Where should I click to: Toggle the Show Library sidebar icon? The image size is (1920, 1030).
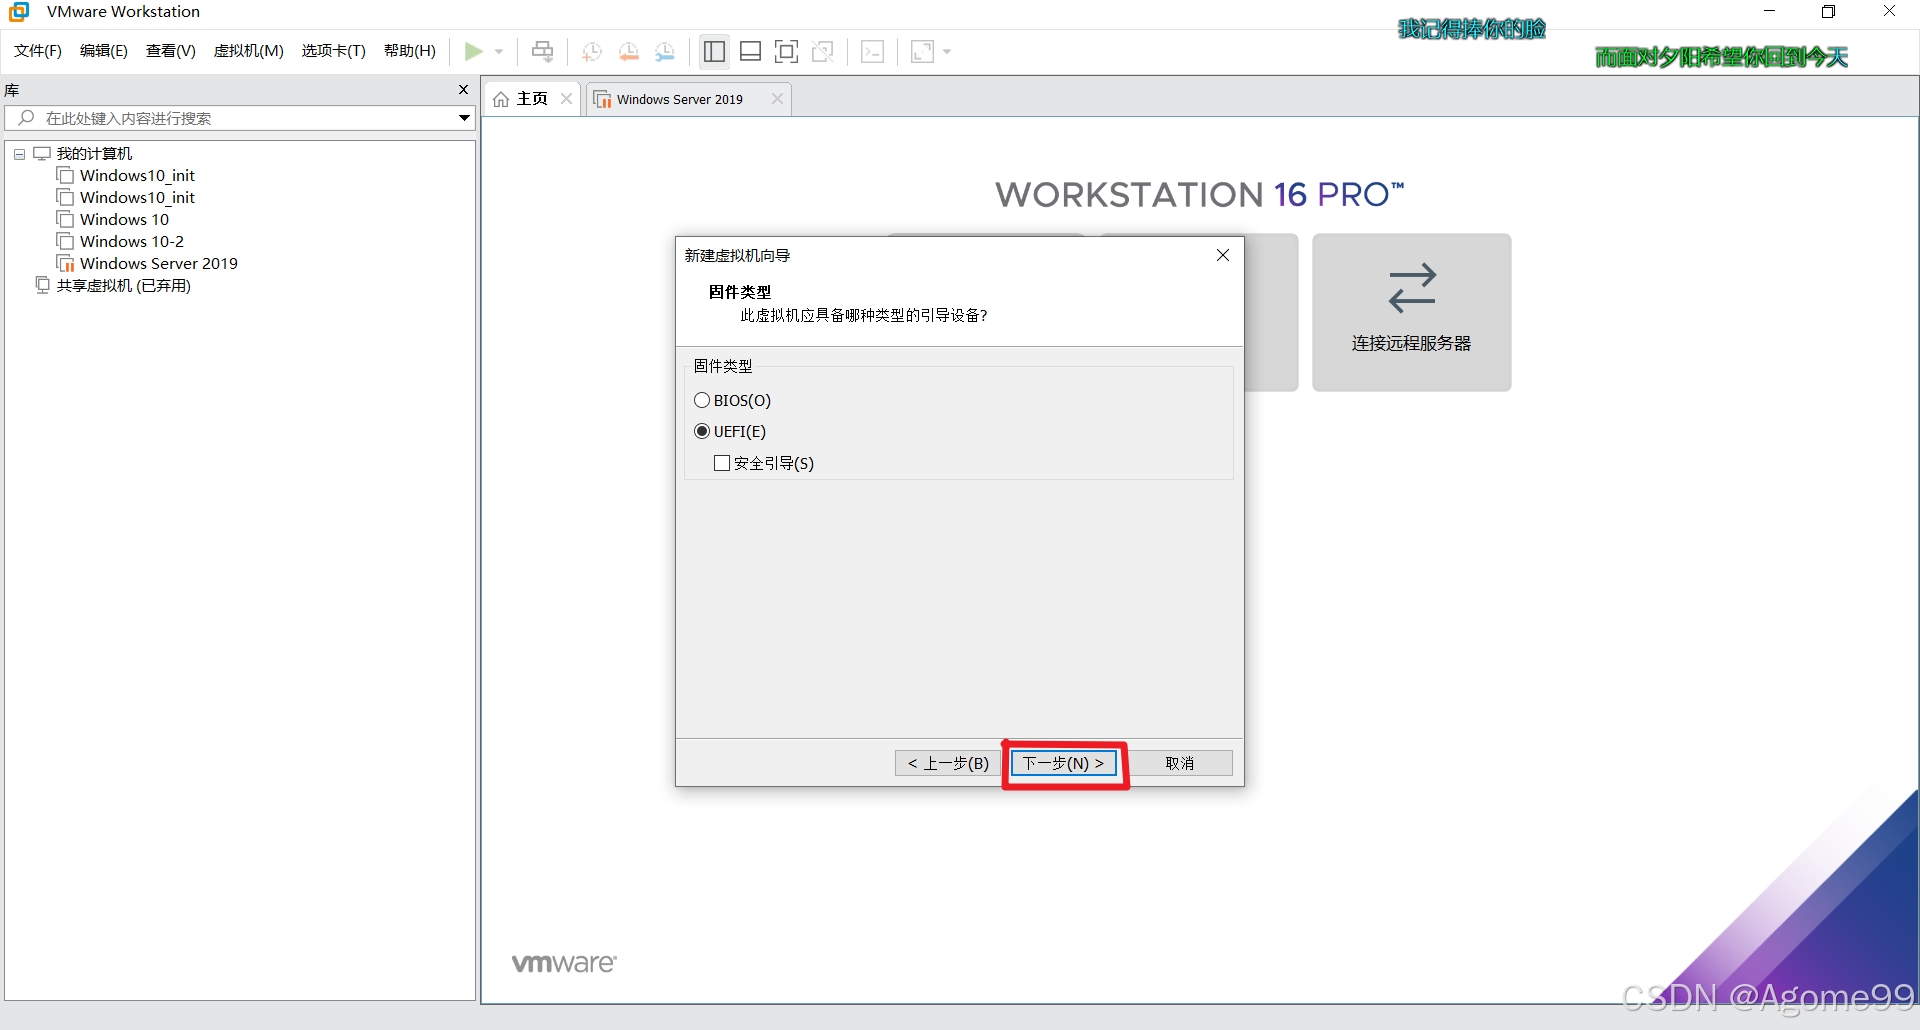click(714, 51)
